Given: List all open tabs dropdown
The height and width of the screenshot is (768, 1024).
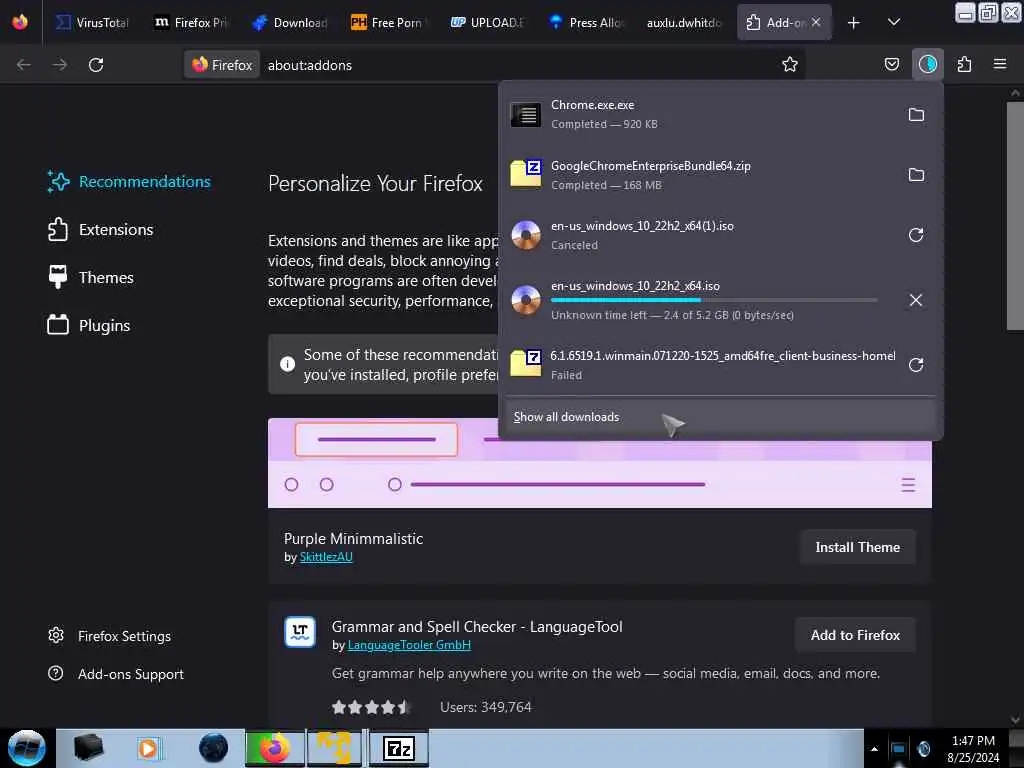Looking at the screenshot, I should [x=894, y=23].
